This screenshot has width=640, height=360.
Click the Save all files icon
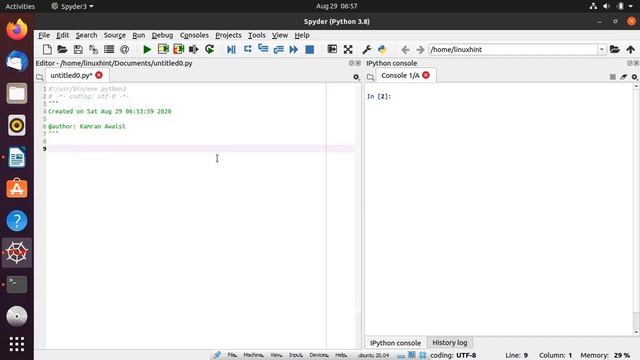pyautogui.click(x=93, y=49)
